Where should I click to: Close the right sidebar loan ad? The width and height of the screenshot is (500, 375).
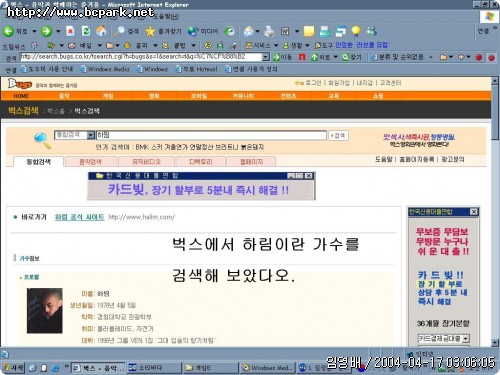tap(474, 212)
